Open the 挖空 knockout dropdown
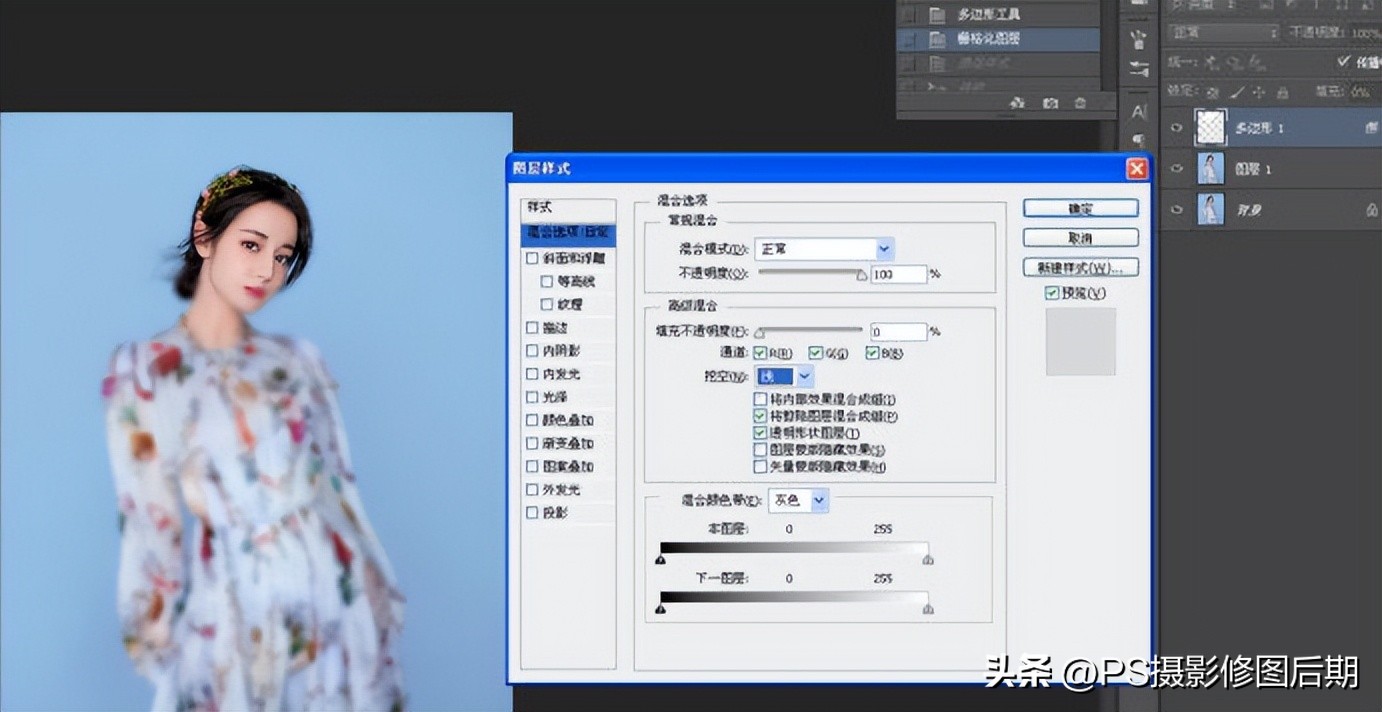 coord(803,375)
